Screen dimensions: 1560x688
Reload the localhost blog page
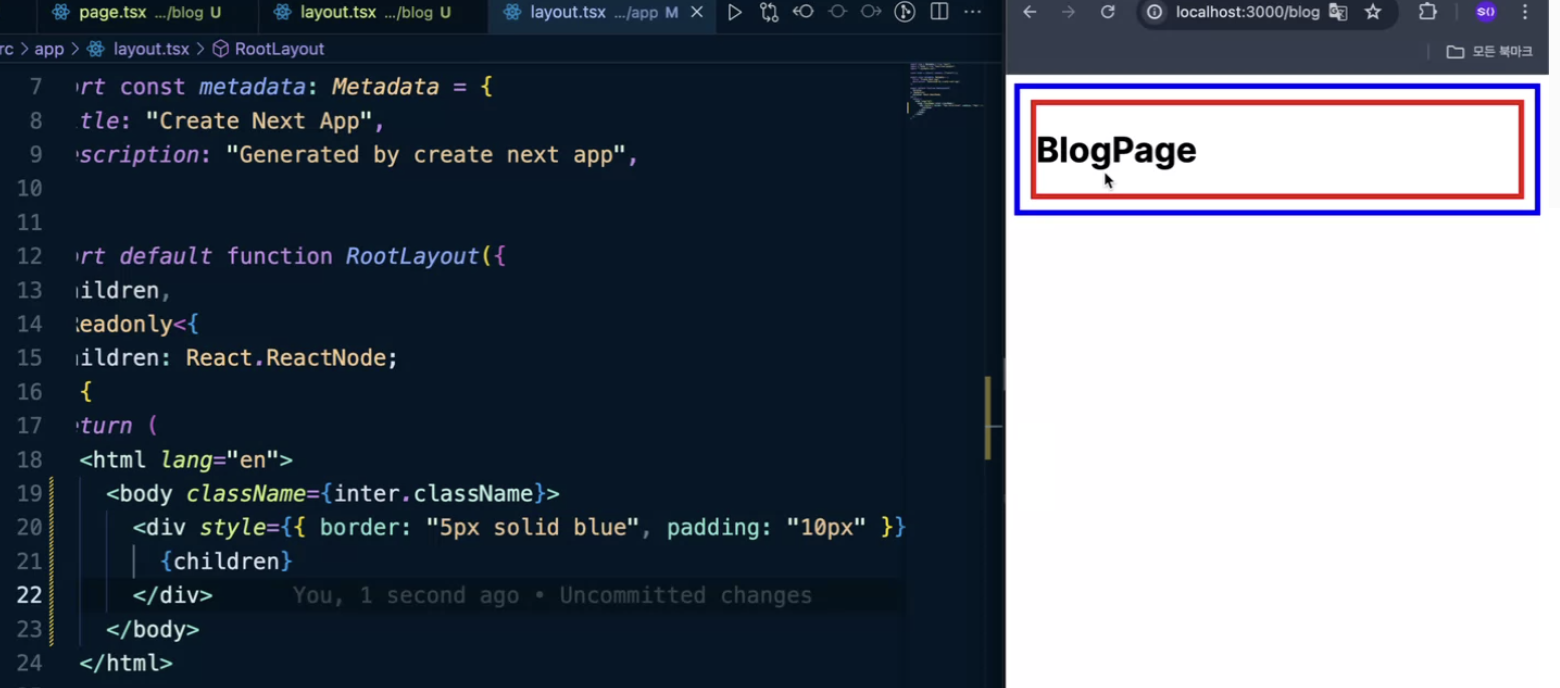point(1107,12)
